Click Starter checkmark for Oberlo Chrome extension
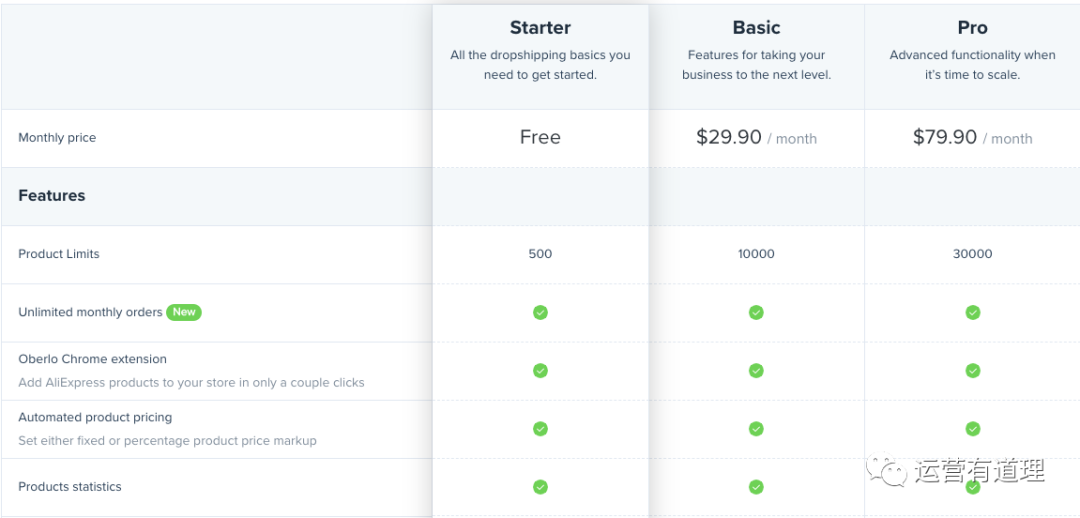Viewport: 1080px width, 518px height. [x=540, y=370]
